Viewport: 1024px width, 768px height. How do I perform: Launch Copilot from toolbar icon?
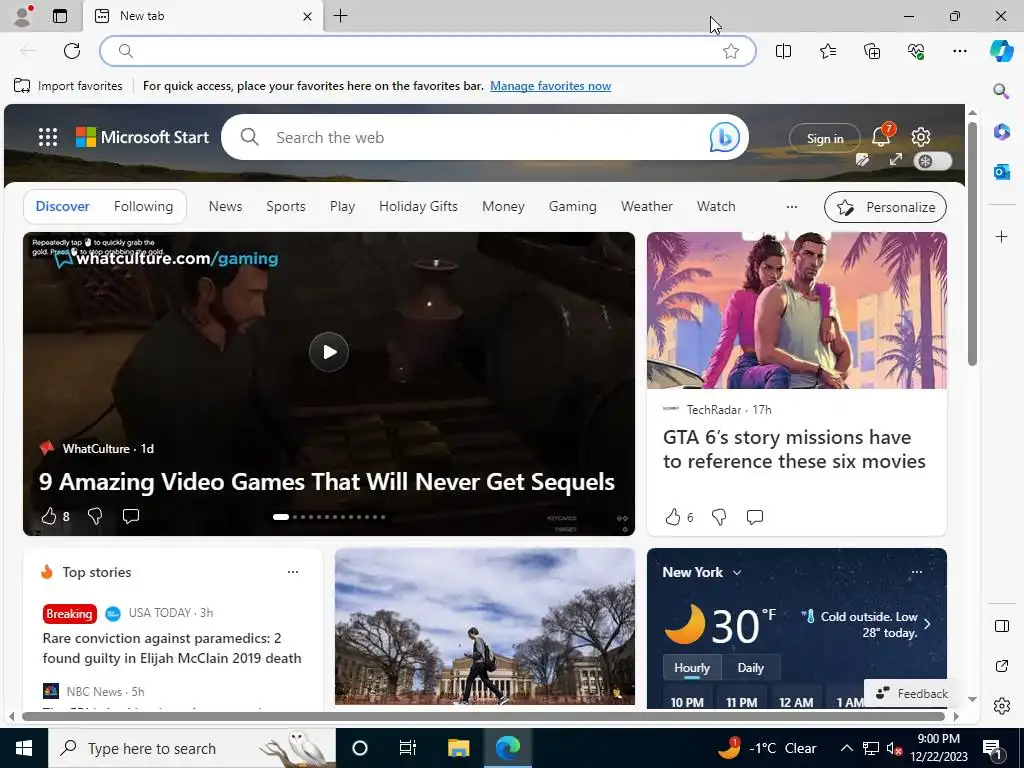point(1001,51)
